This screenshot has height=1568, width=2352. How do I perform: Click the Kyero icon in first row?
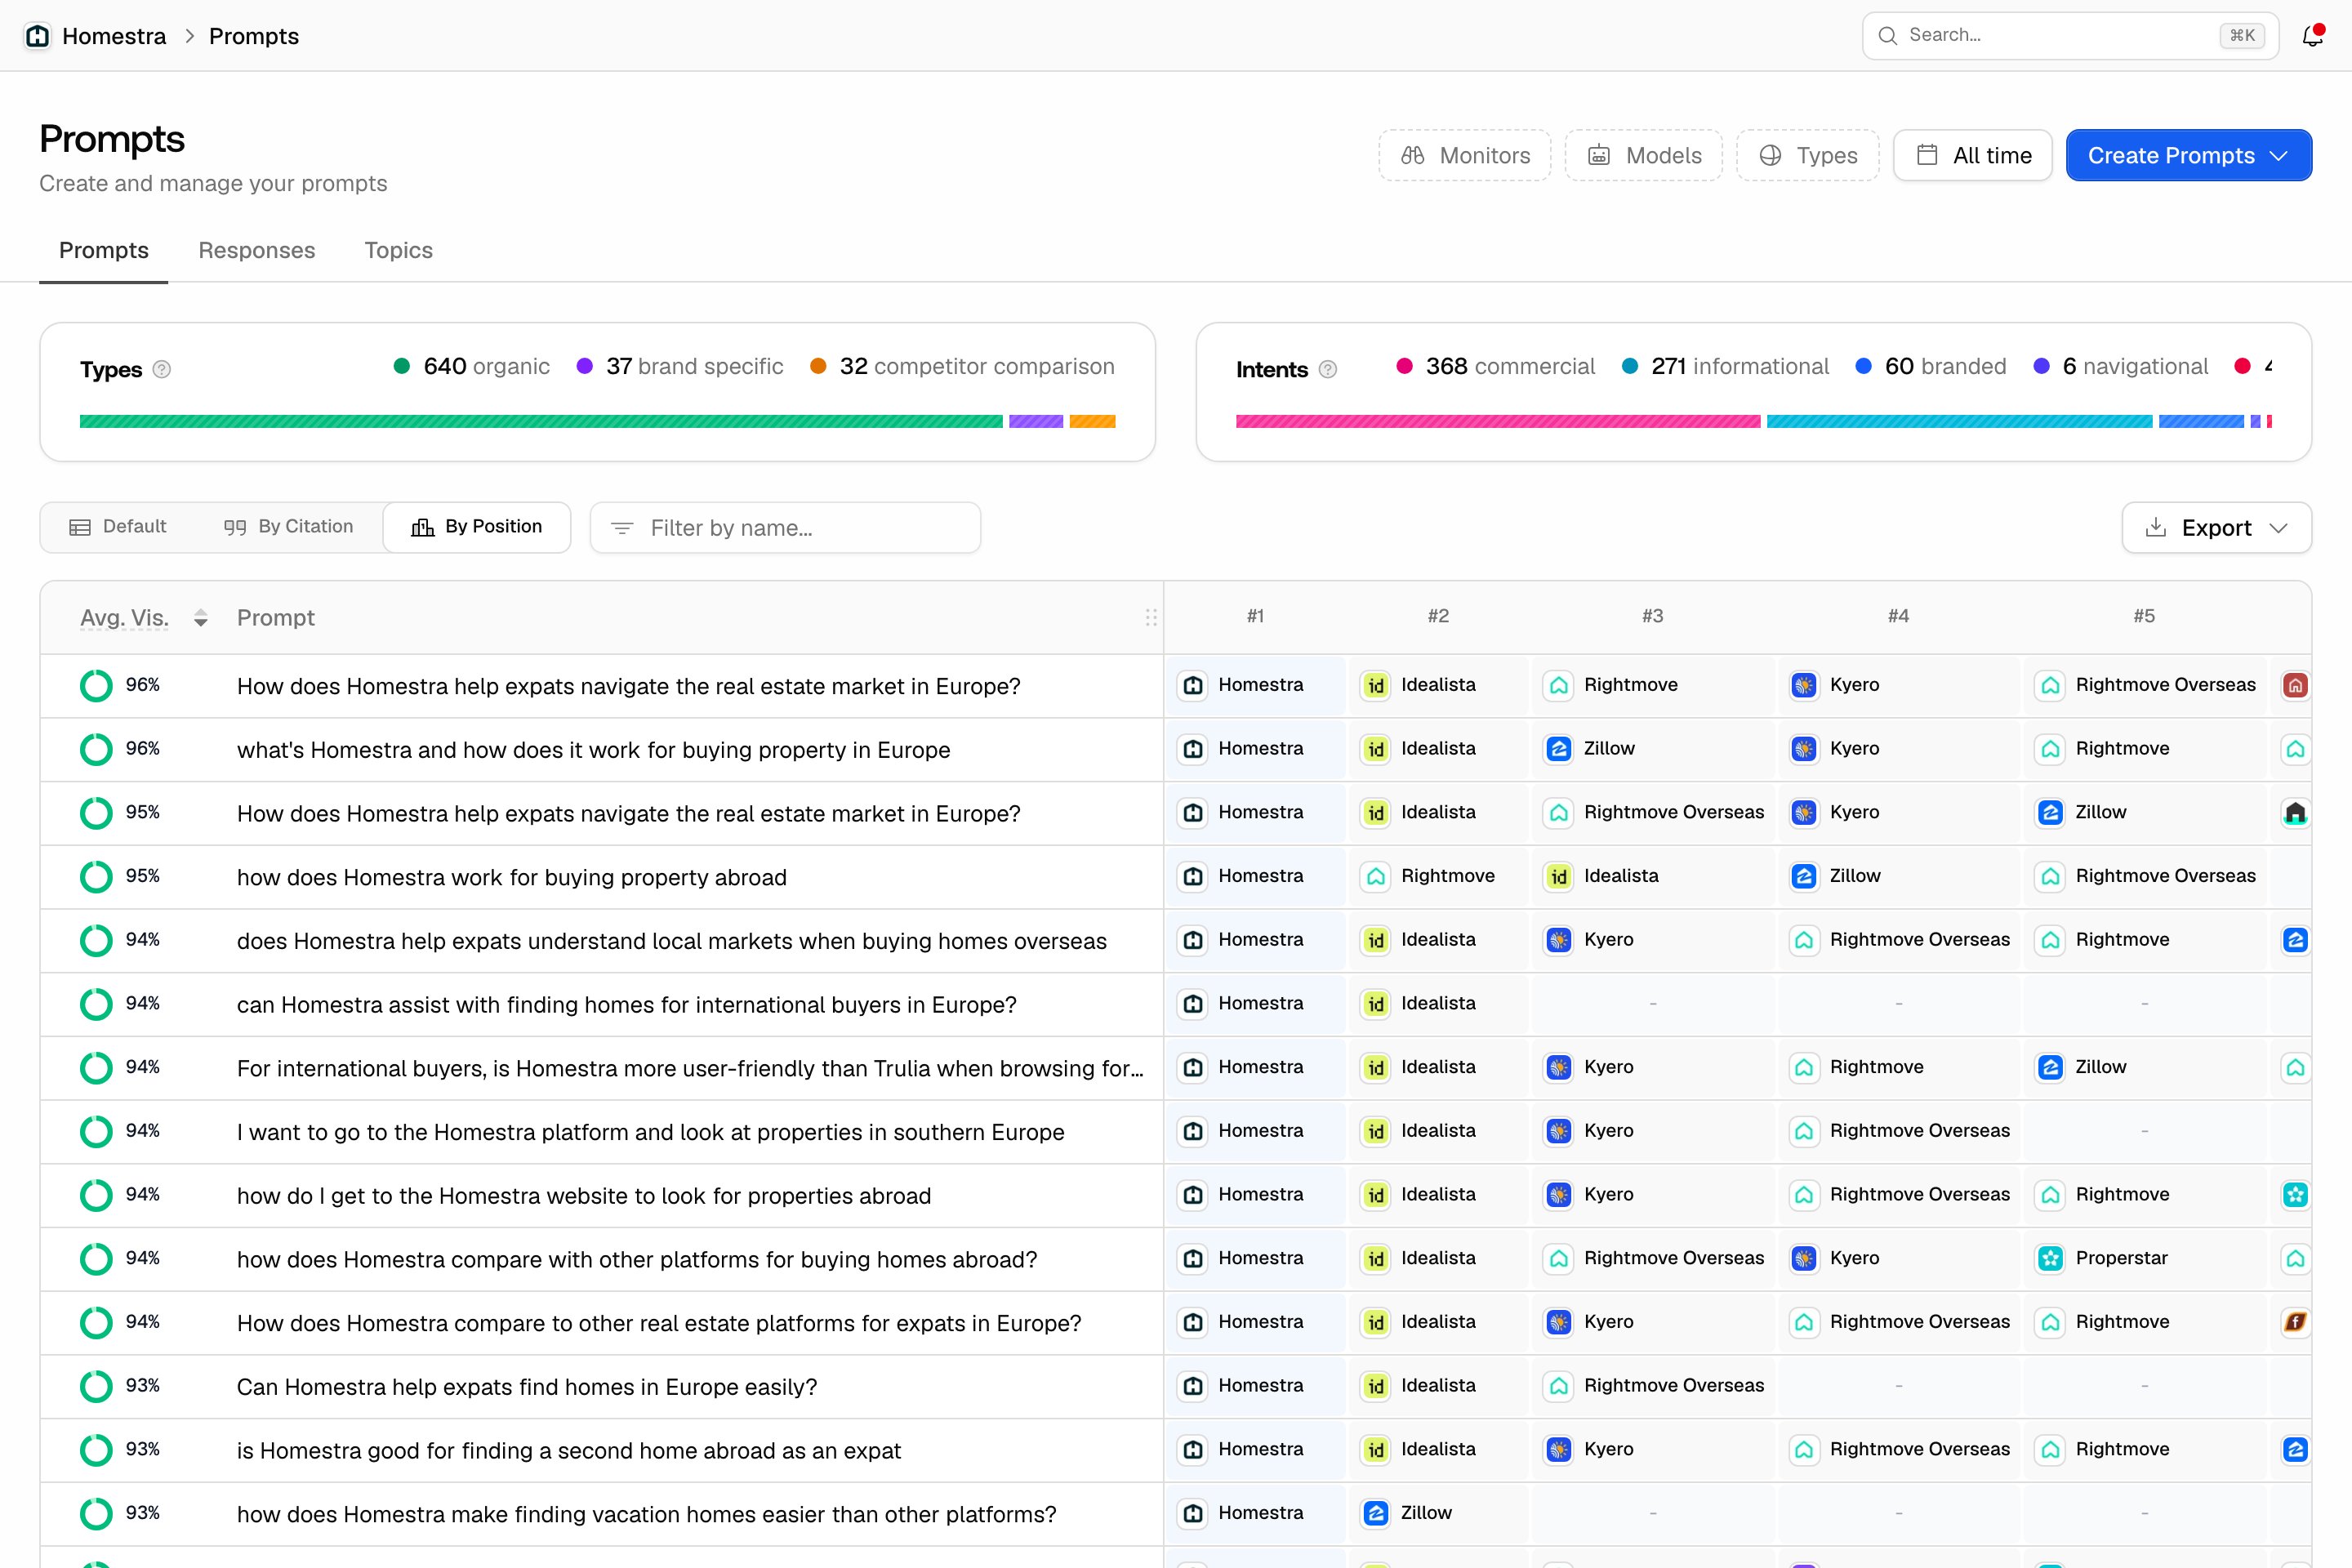pyautogui.click(x=1804, y=685)
